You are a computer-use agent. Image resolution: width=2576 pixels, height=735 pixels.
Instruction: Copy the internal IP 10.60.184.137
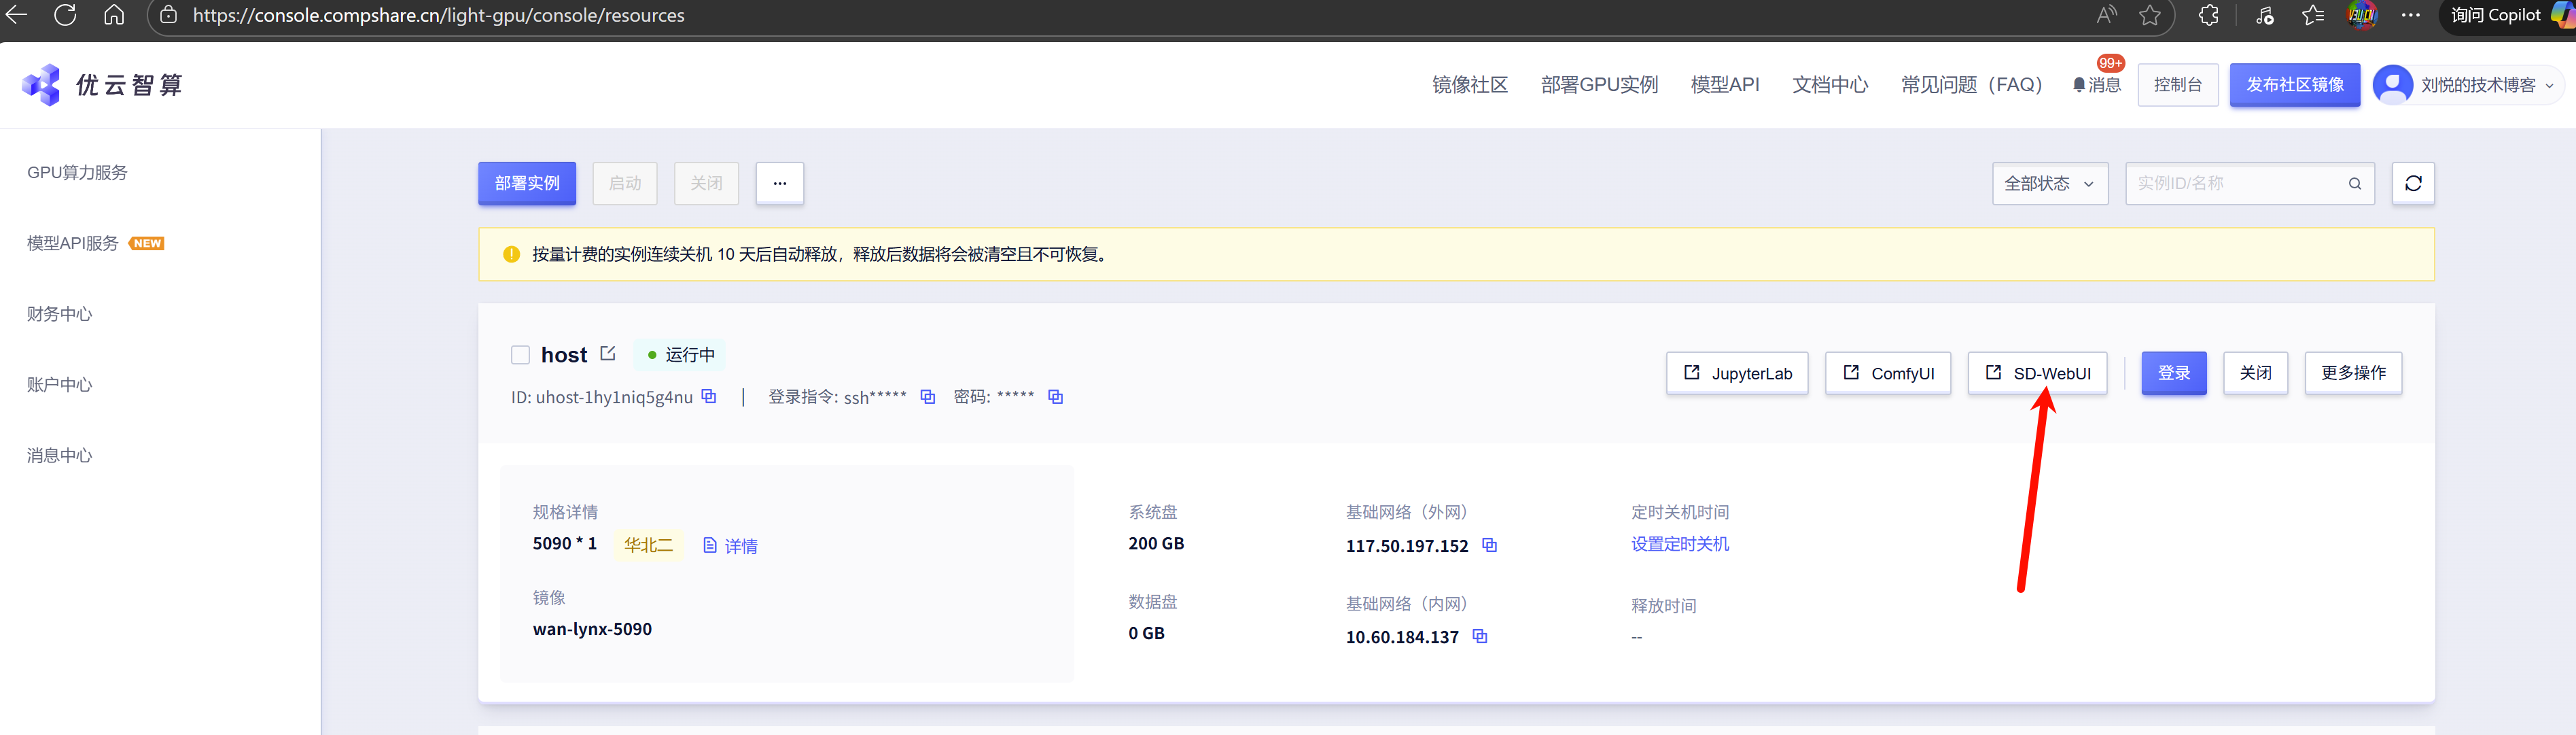click(x=1480, y=637)
